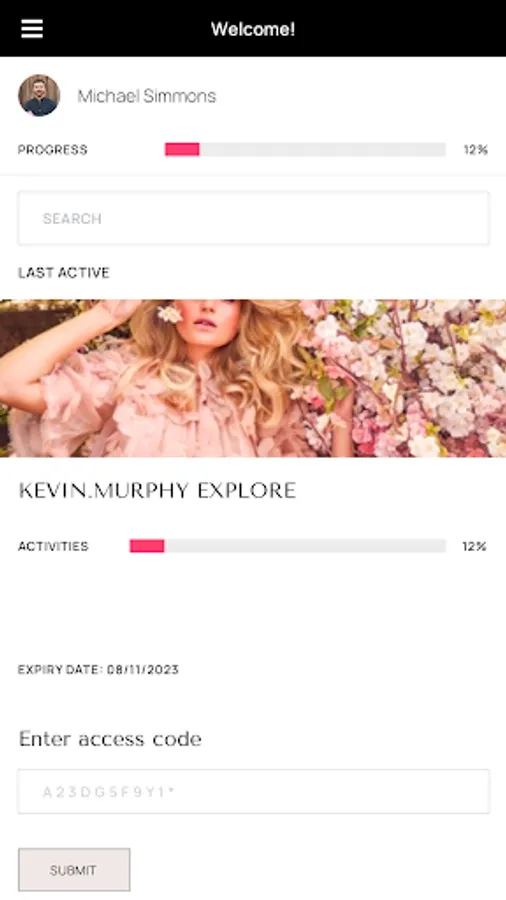Click the SUBMIT button
Image resolution: width=506 pixels, height=900 pixels.
[x=74, y=870]
